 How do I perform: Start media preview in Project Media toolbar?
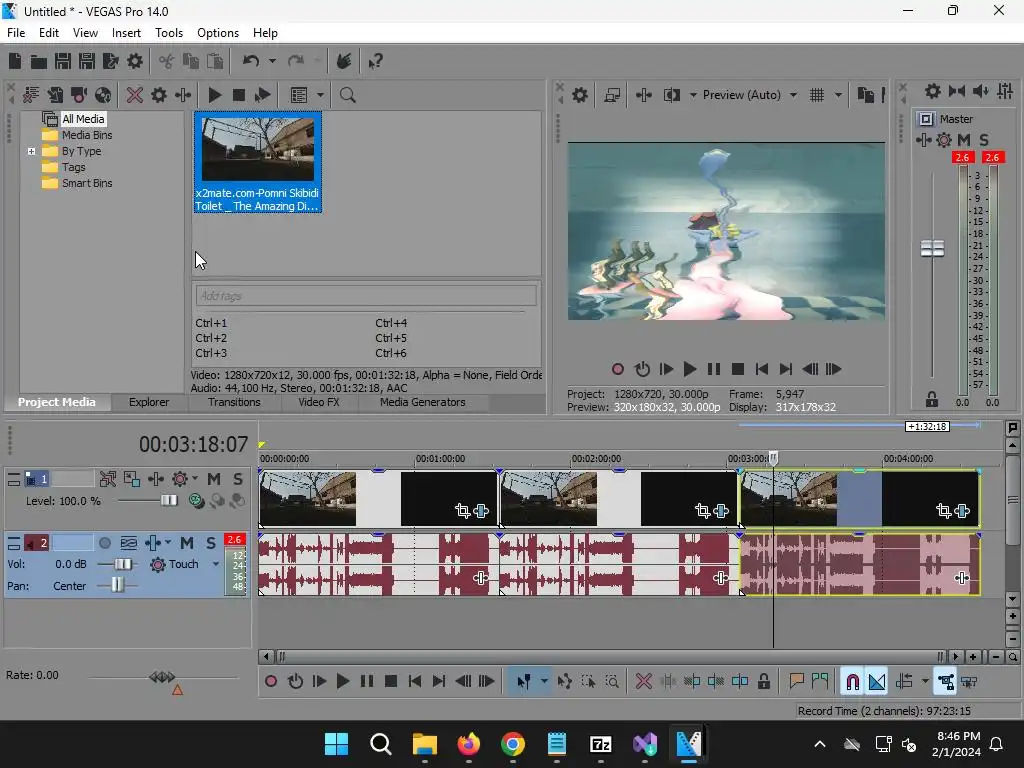pyautogui.click(x=214, y=95)
